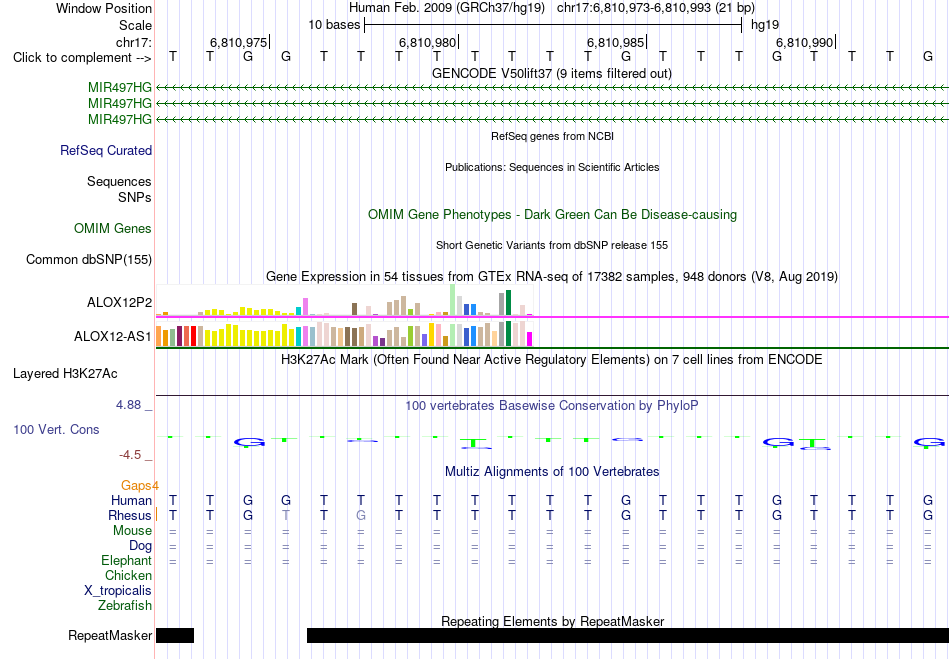Click the chr17: ruler label
The image size is (950, 659).
[x=134, y=42]
